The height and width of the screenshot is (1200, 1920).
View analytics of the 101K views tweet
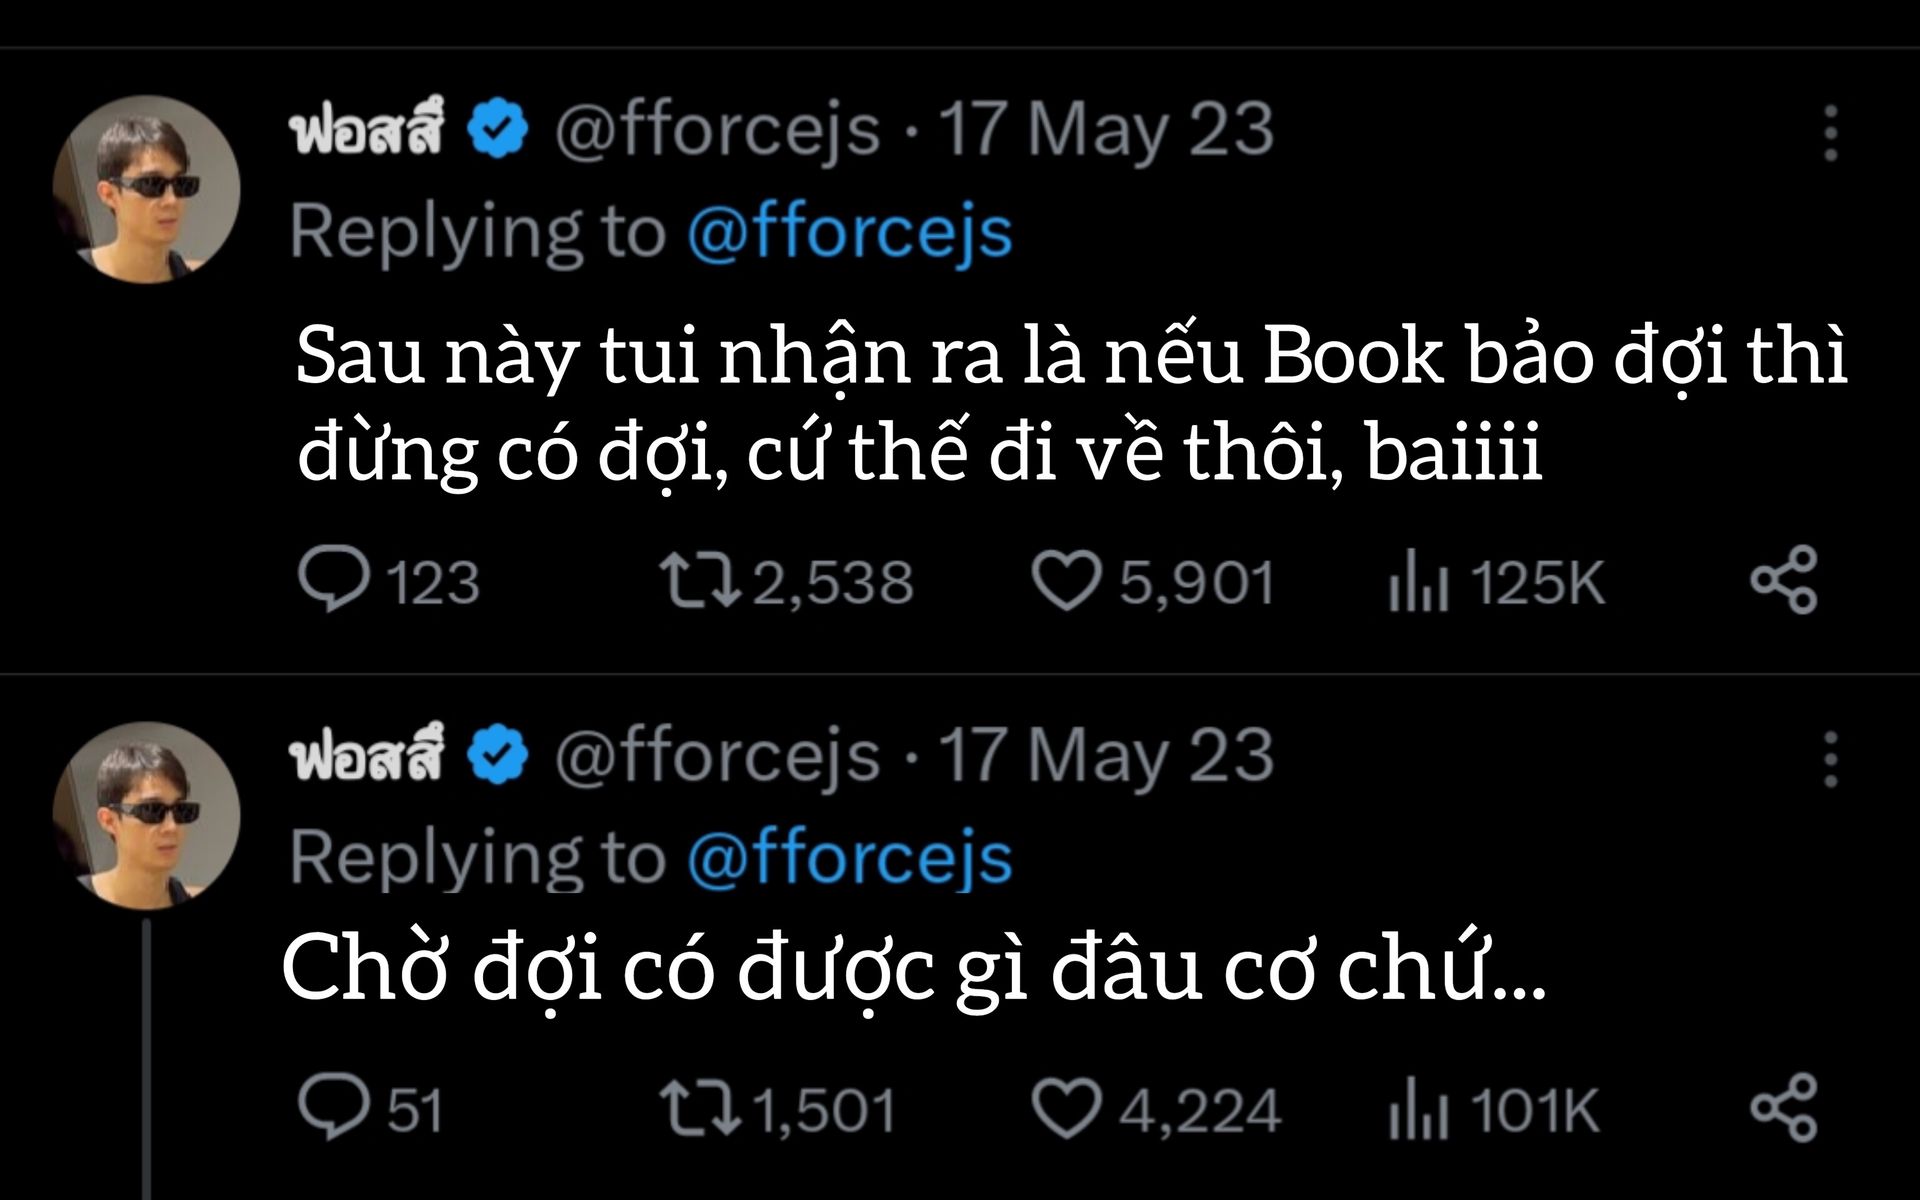(1417, 1110)
